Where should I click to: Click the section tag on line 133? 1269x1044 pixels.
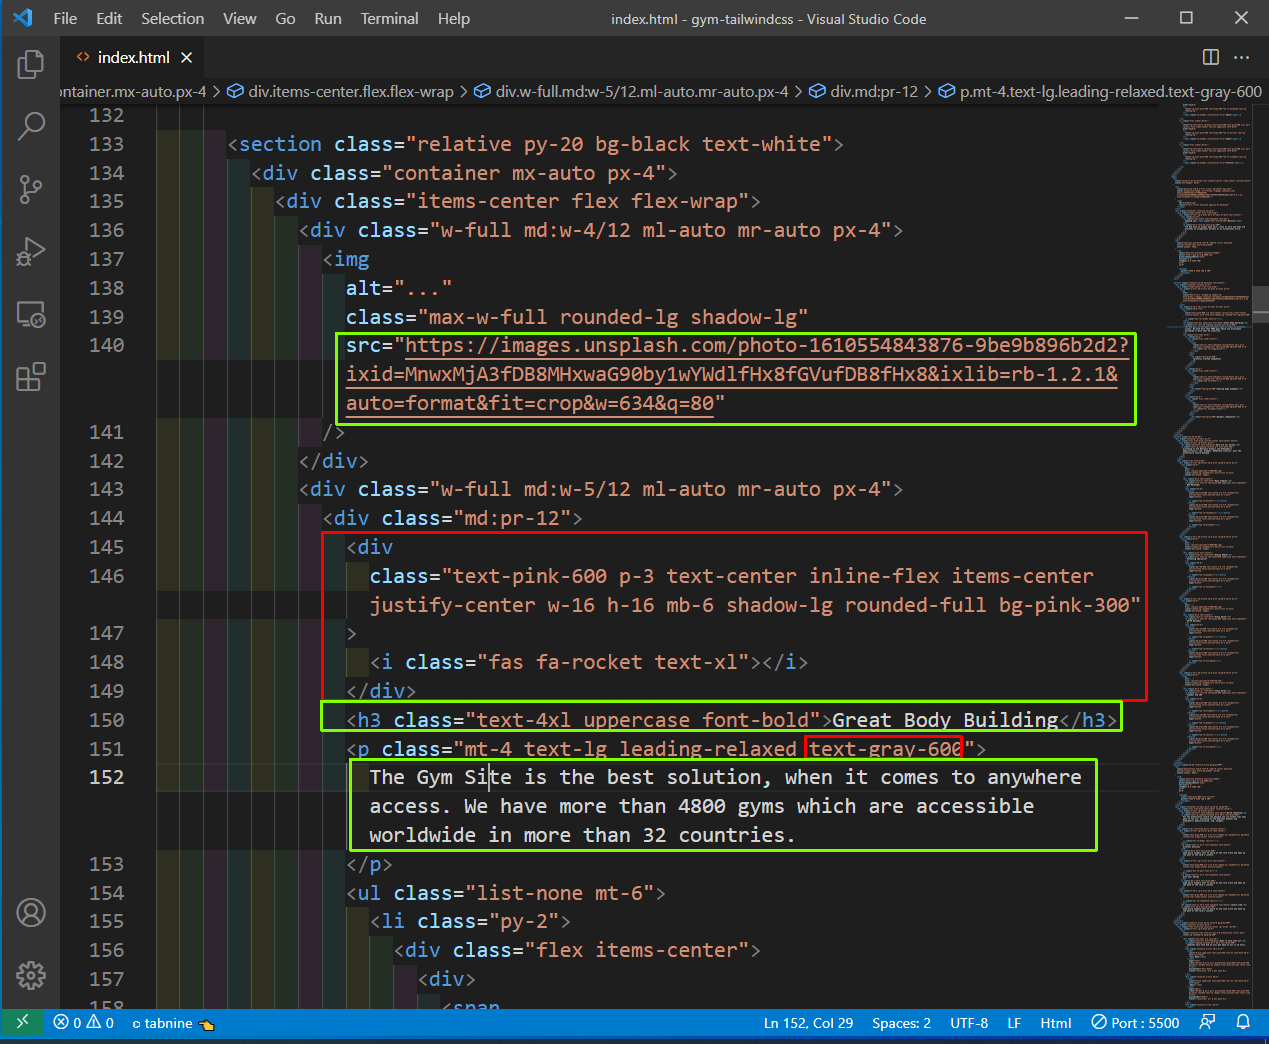[280, 144]
